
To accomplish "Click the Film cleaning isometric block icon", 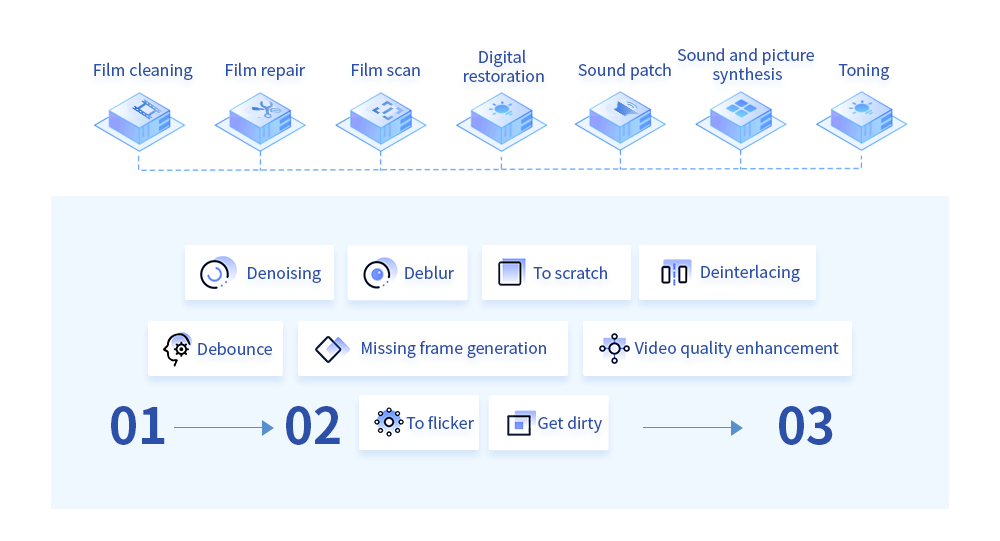I will 141,119.
